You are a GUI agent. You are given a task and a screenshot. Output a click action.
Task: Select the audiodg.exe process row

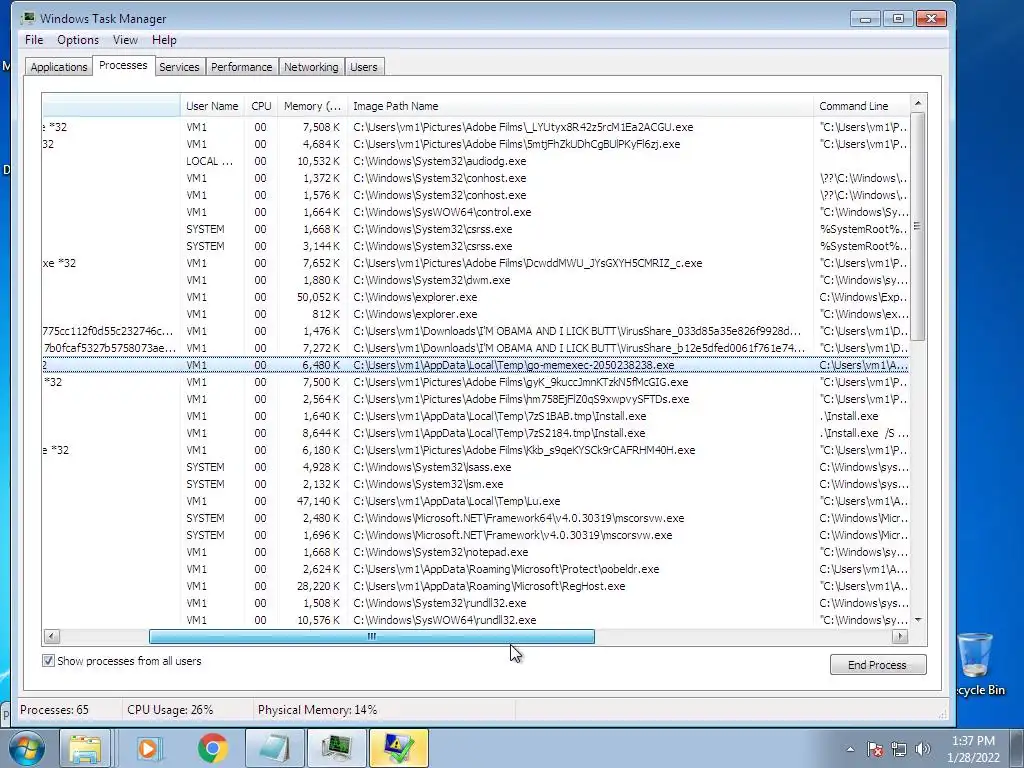[475, 161]
